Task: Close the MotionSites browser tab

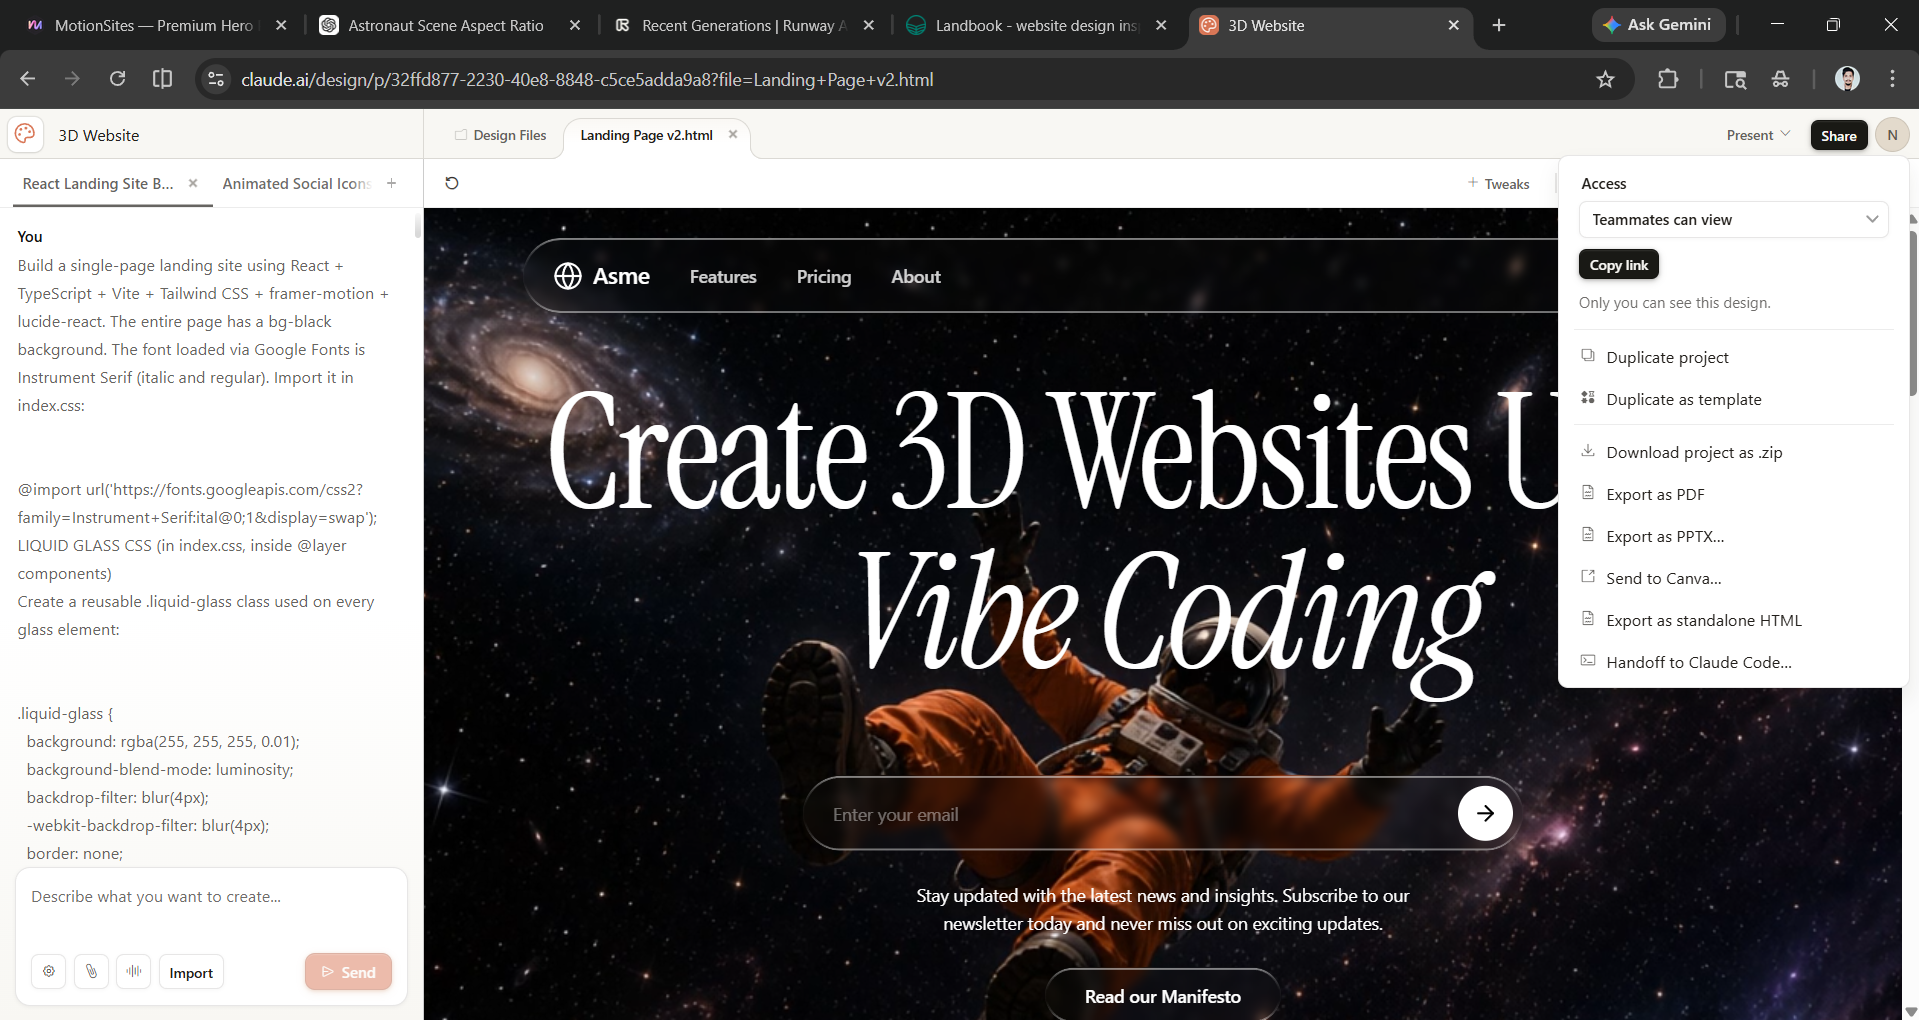Action: (x=281, y=25)
